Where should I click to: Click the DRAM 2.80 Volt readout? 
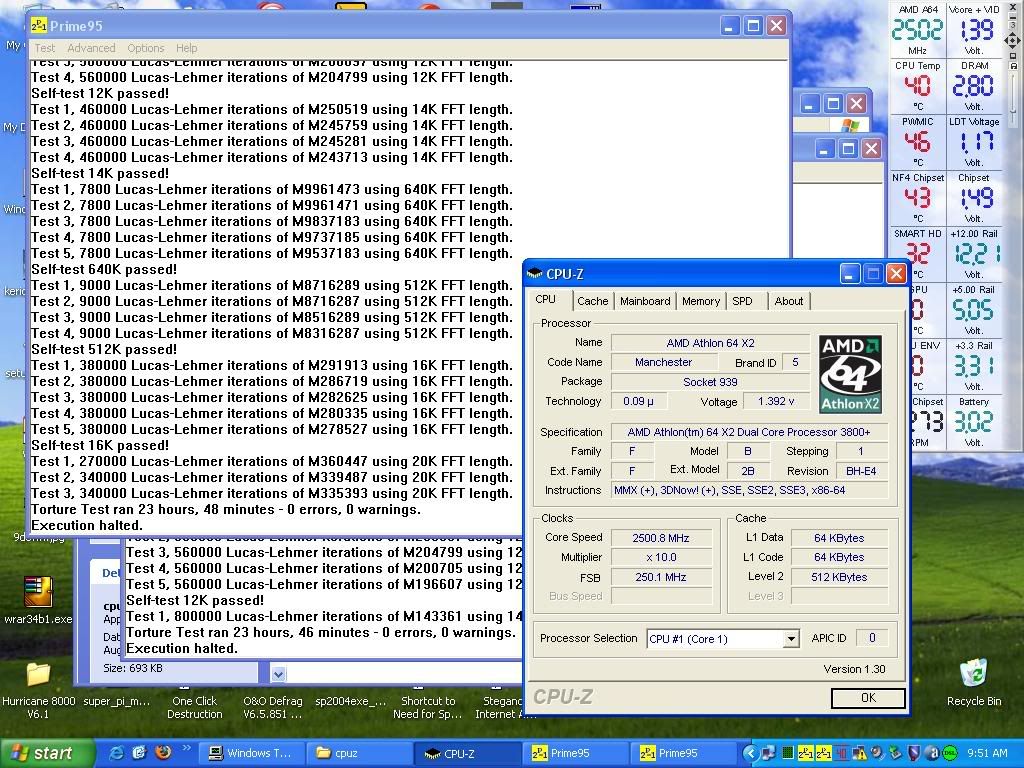(x=974, y=86)
